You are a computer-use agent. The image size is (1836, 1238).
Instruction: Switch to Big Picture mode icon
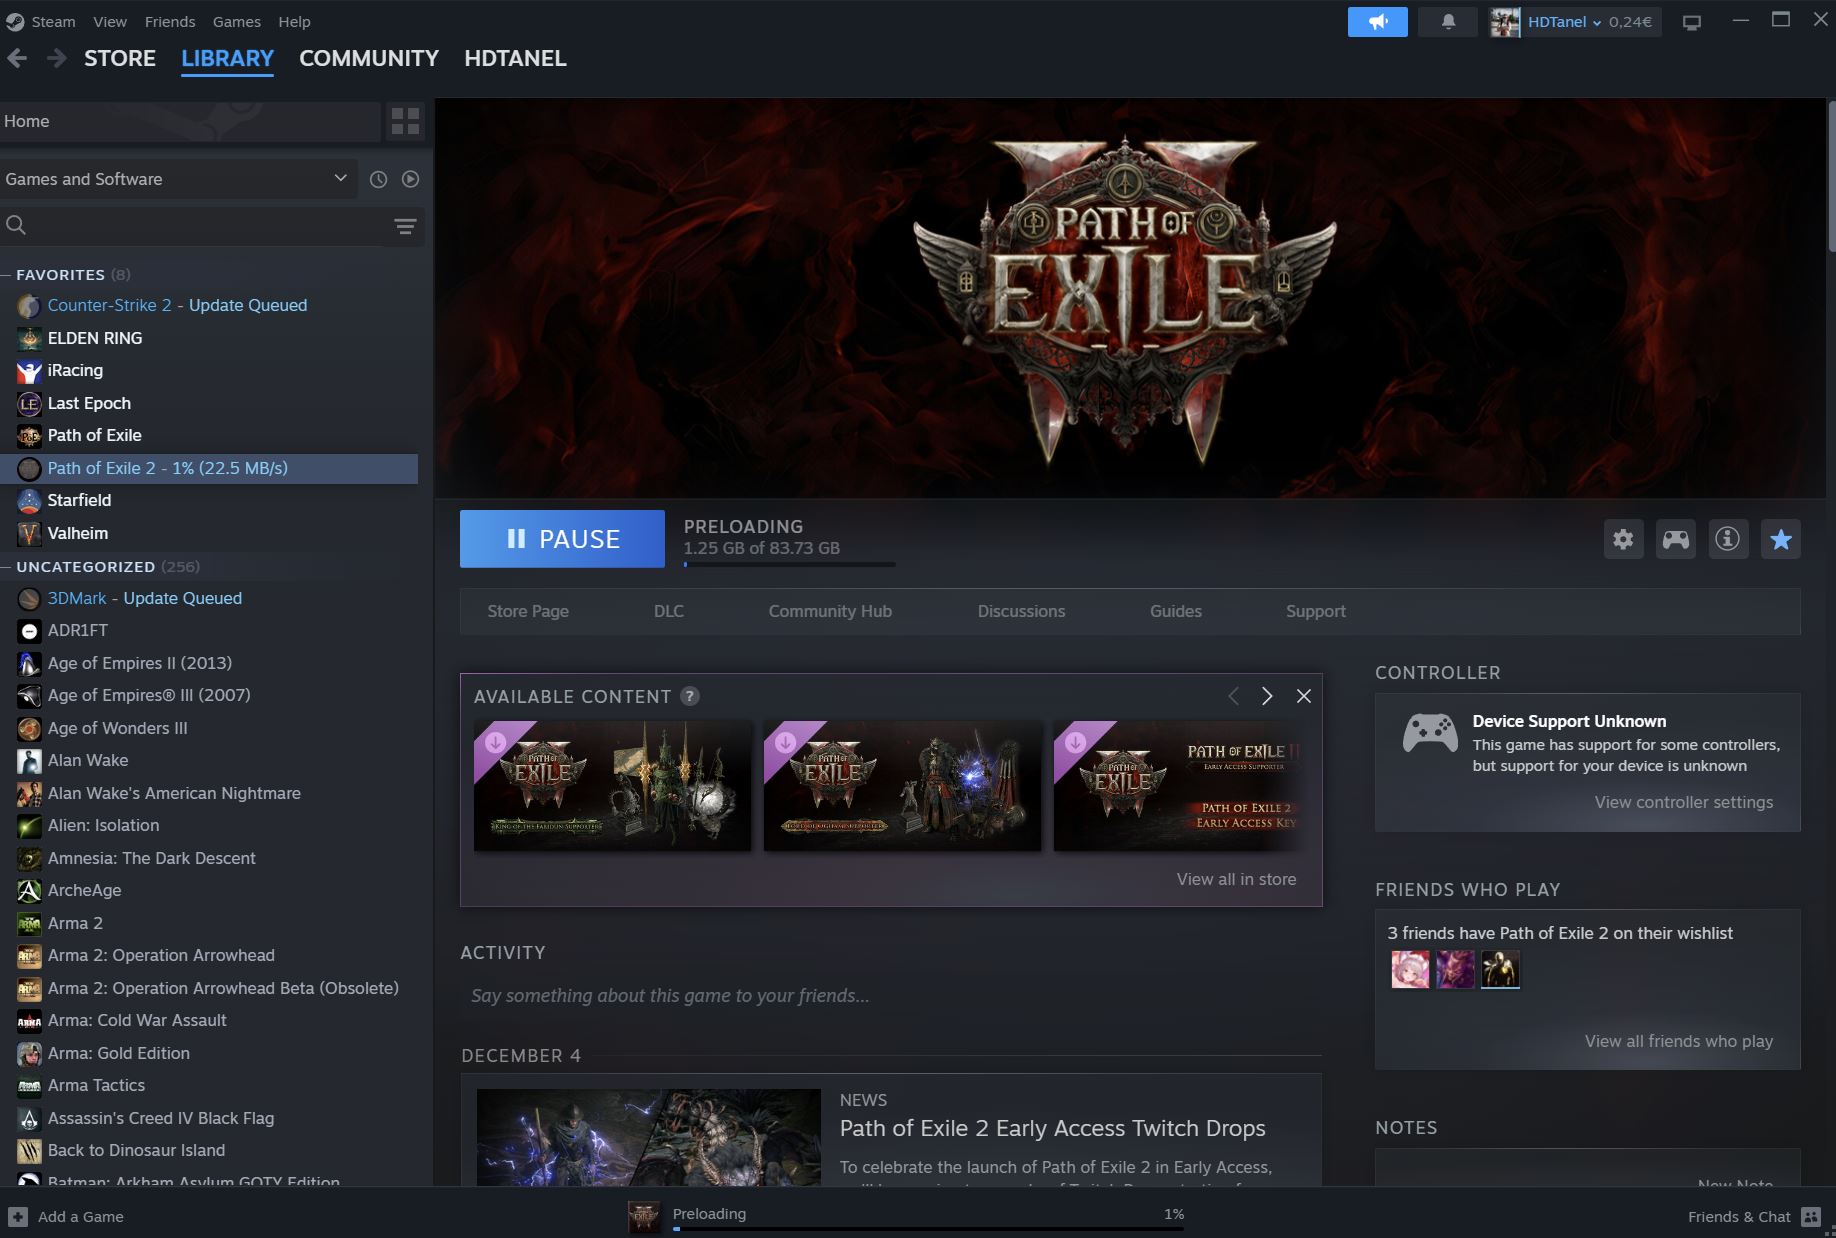point(1692,22)
